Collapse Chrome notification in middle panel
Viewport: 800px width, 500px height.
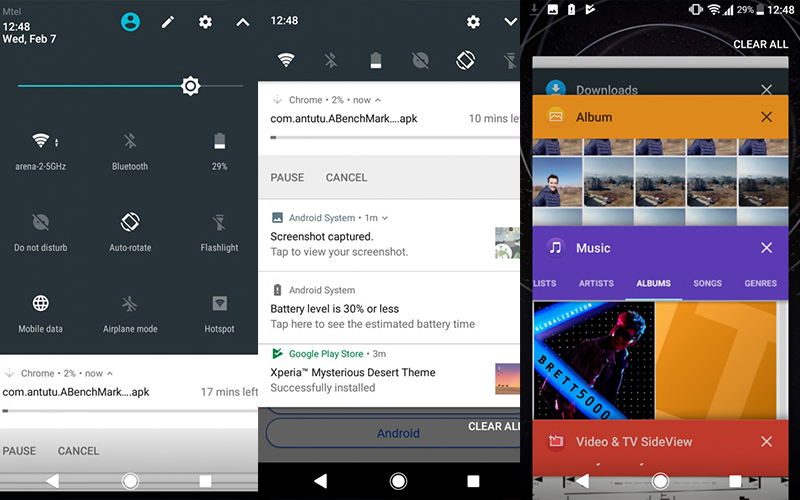(378, 100)
